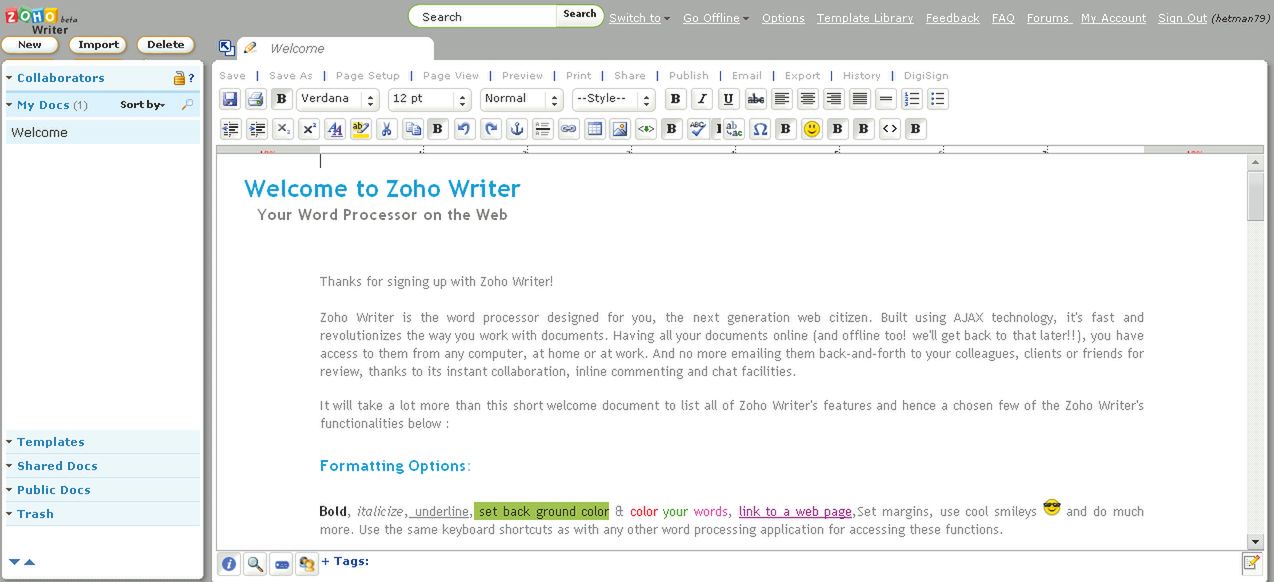Run the spell check
The image size is (1274, 582).
point(699,129)
